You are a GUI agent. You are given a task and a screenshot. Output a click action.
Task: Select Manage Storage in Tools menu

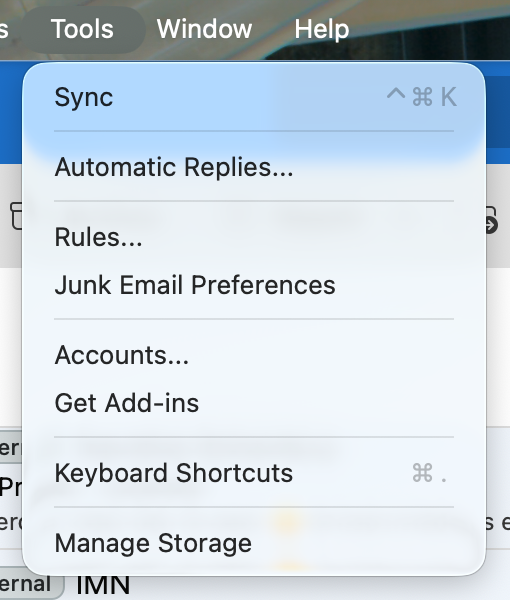pyautogui.click(x=254, y=543)
